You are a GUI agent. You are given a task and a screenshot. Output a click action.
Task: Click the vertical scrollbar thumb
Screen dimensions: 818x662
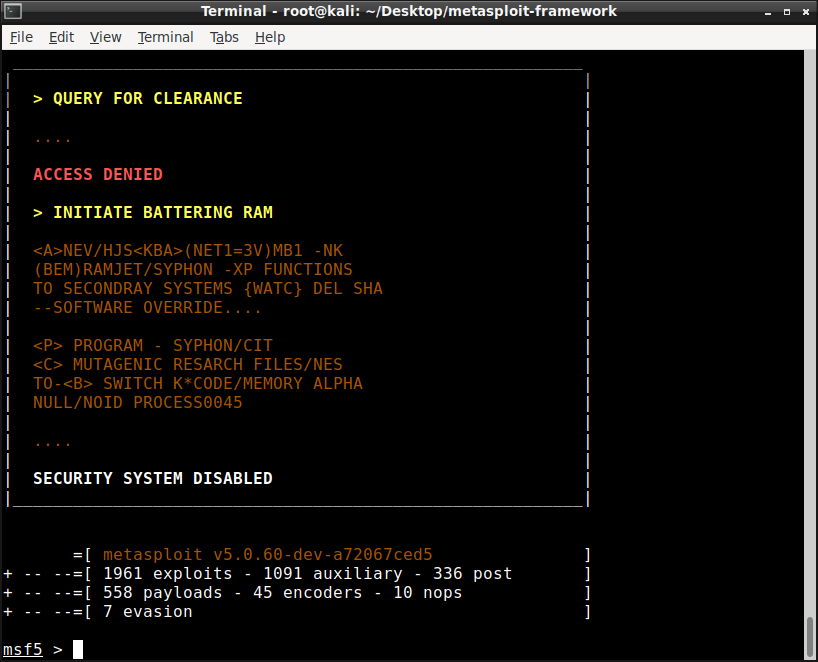[x=810, y=637]
